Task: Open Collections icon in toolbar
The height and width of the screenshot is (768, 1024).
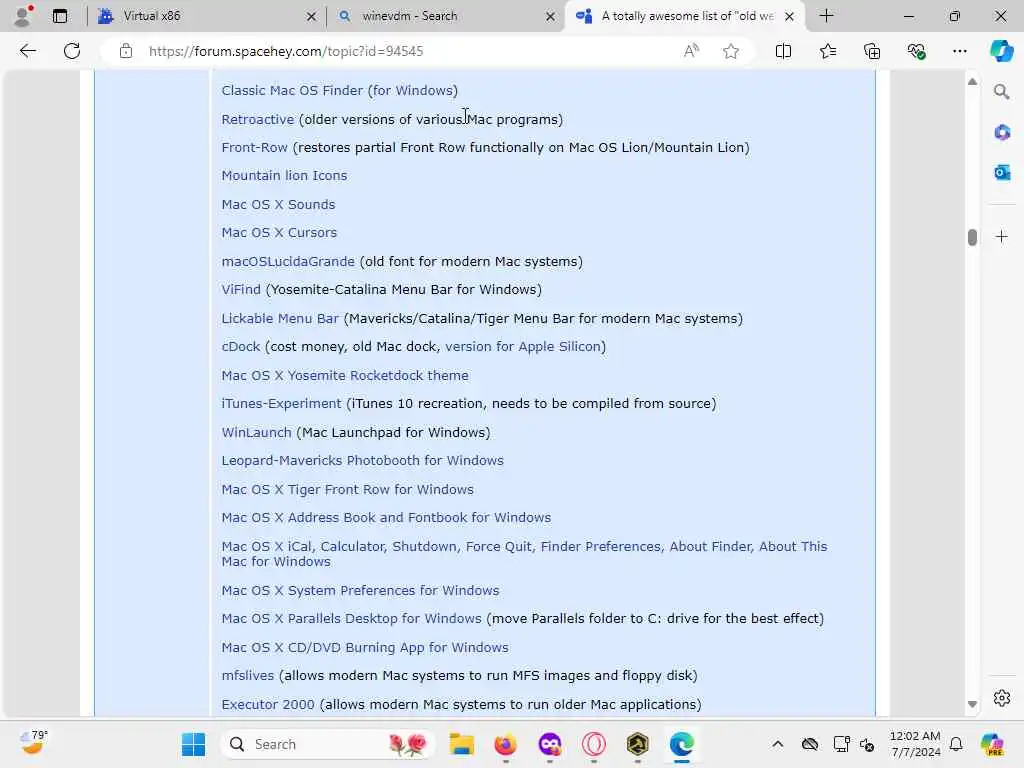Action: point(872,51)
